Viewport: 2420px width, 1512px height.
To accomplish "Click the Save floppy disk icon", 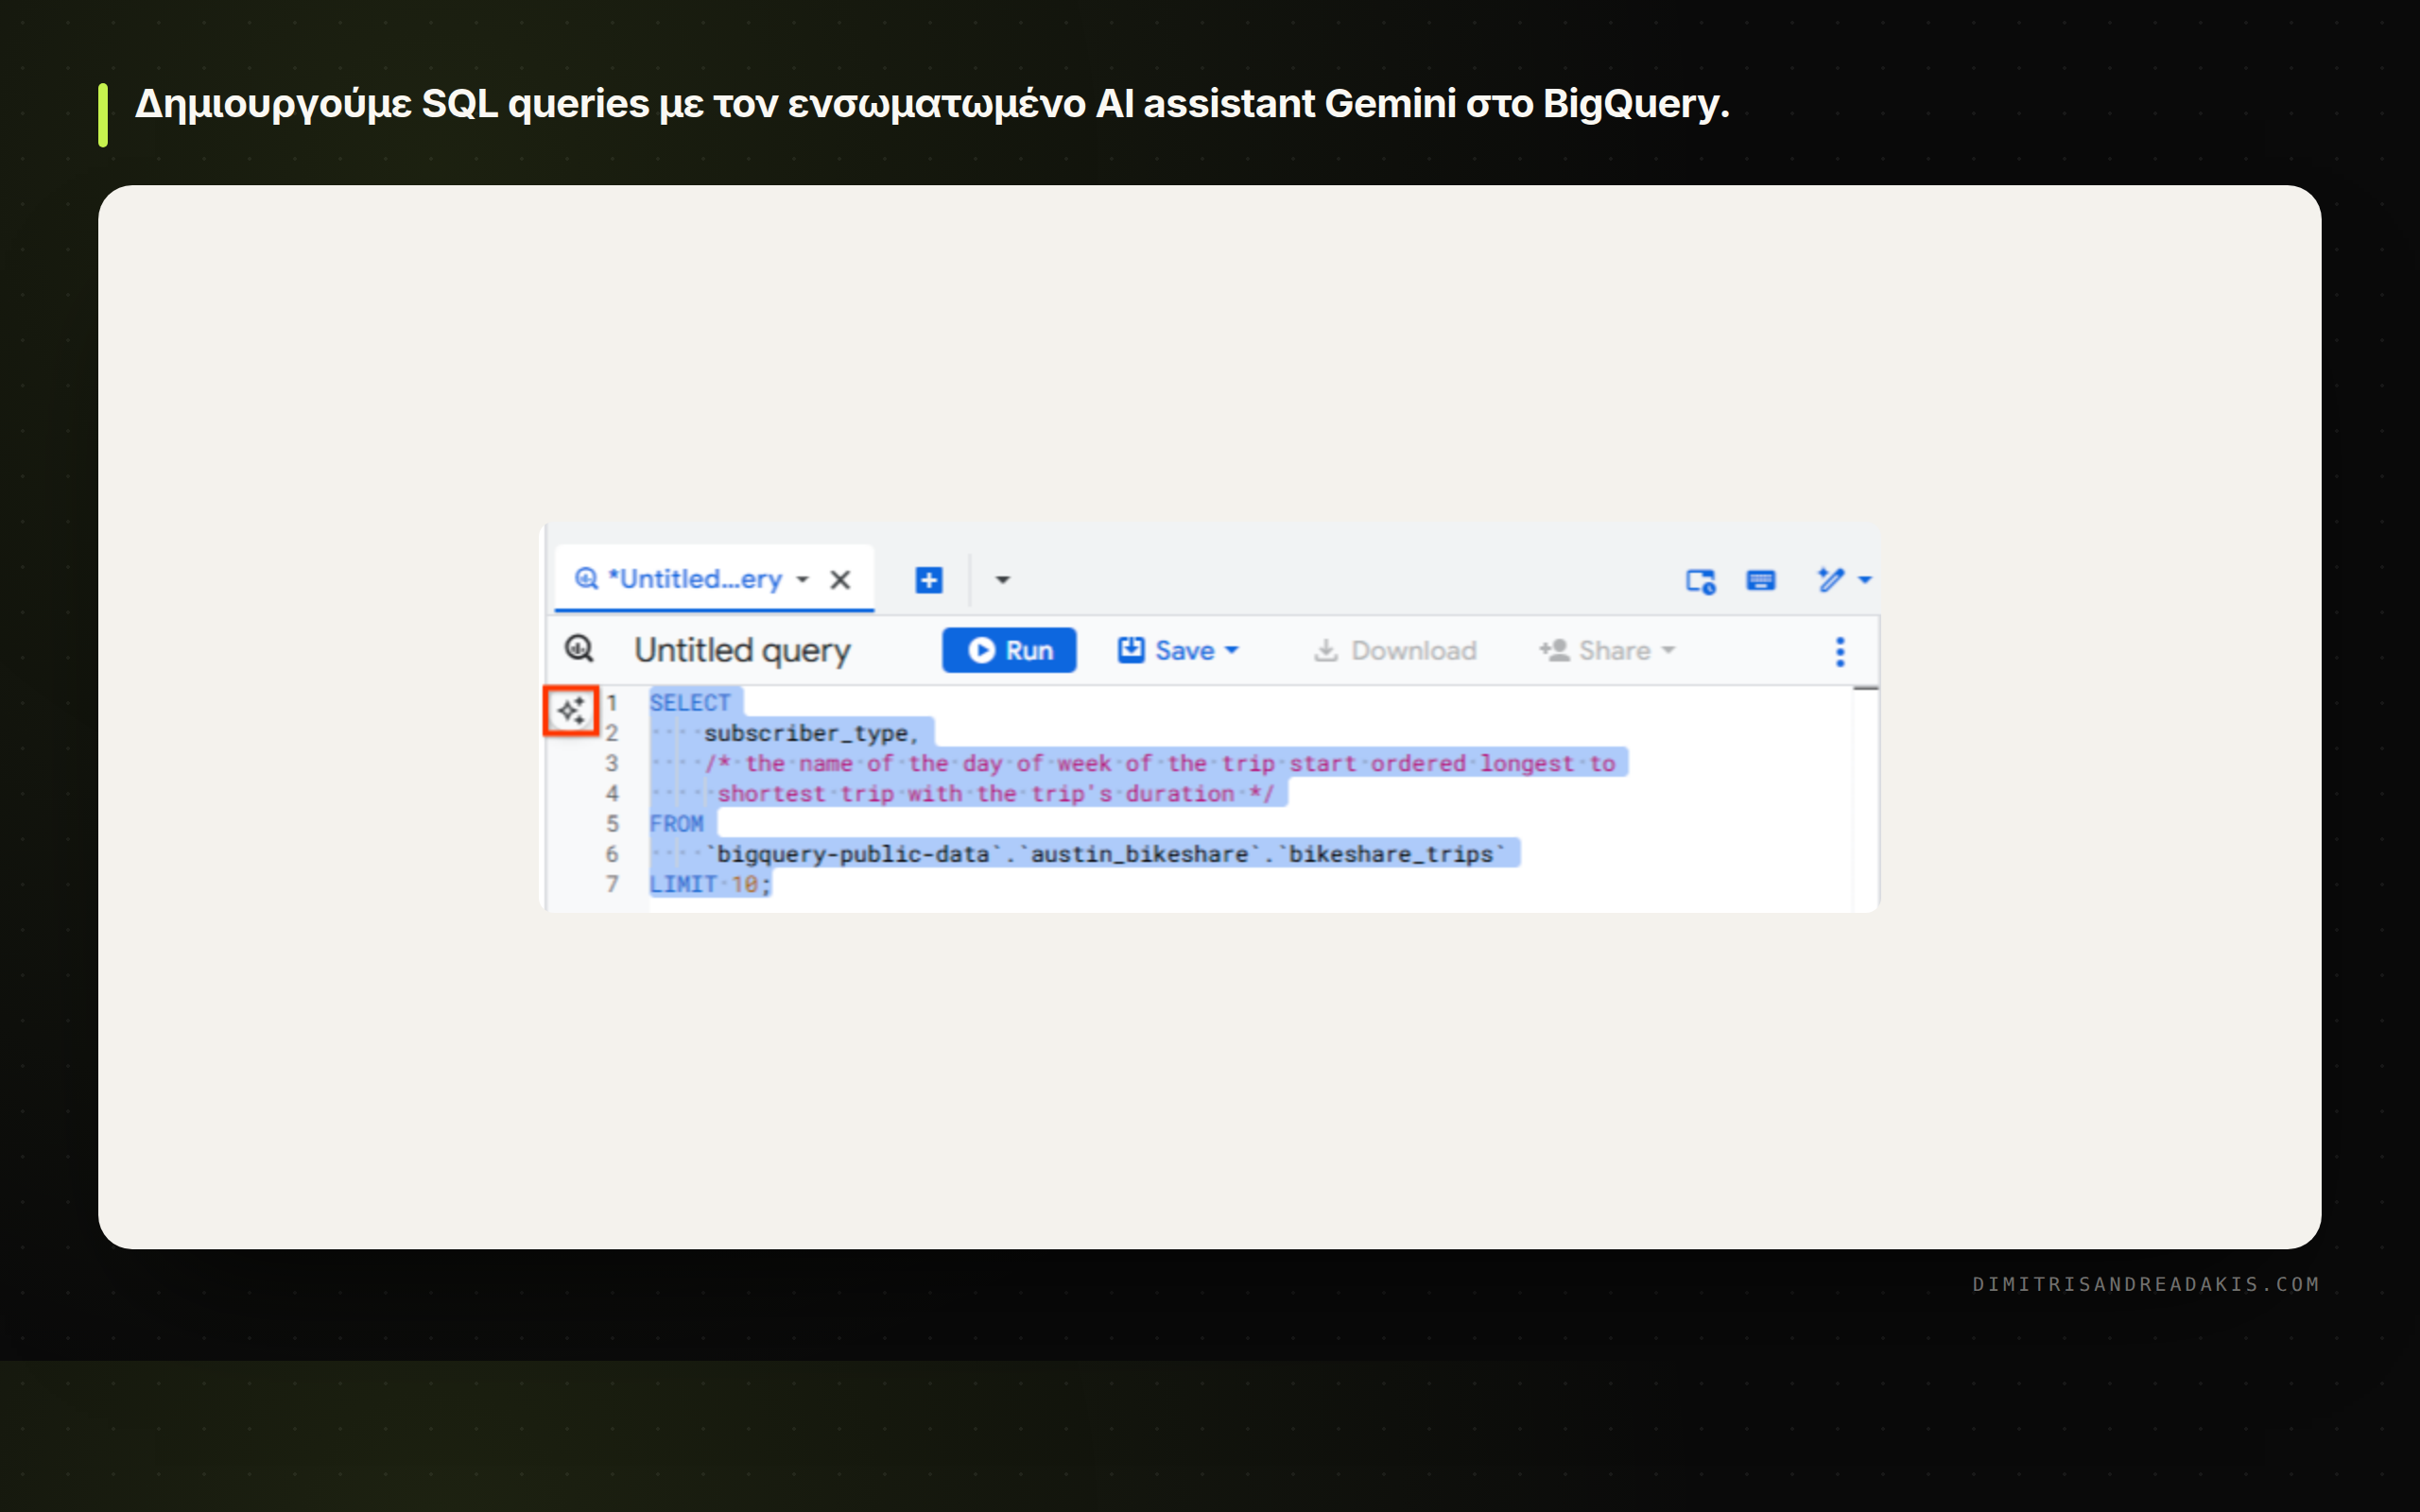I will point(1131,650).
